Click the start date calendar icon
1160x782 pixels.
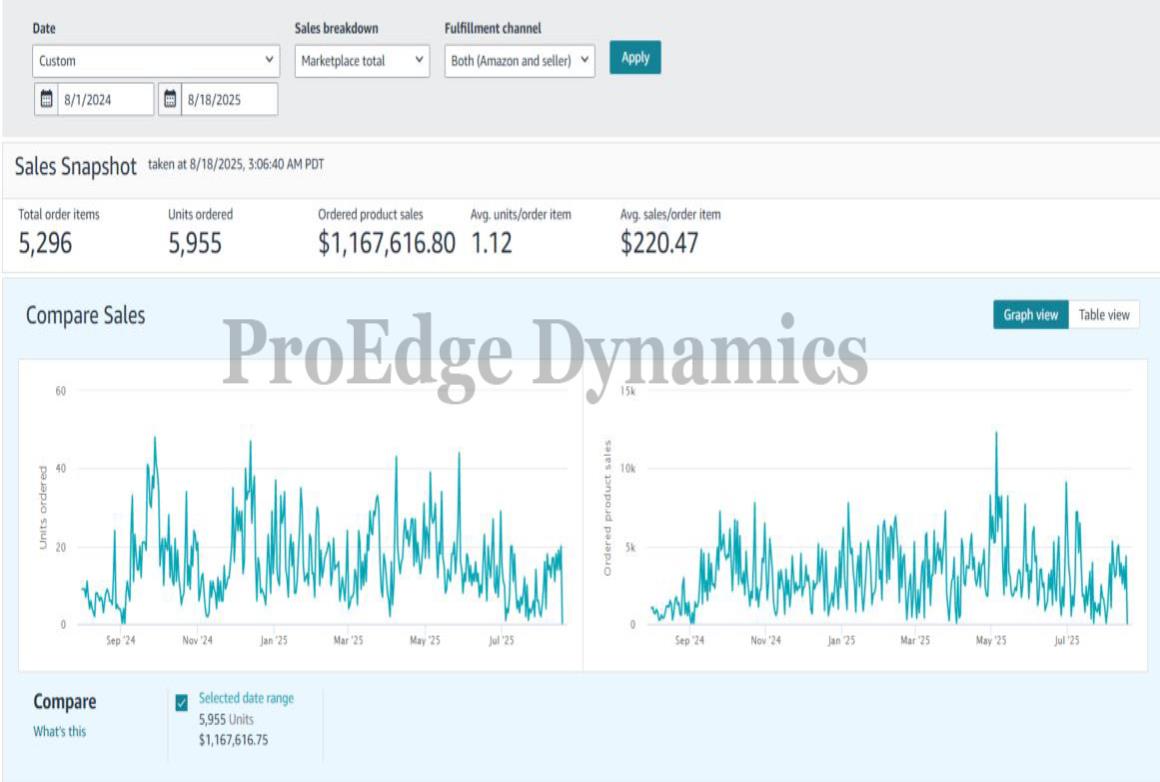[x=46, y=99]
